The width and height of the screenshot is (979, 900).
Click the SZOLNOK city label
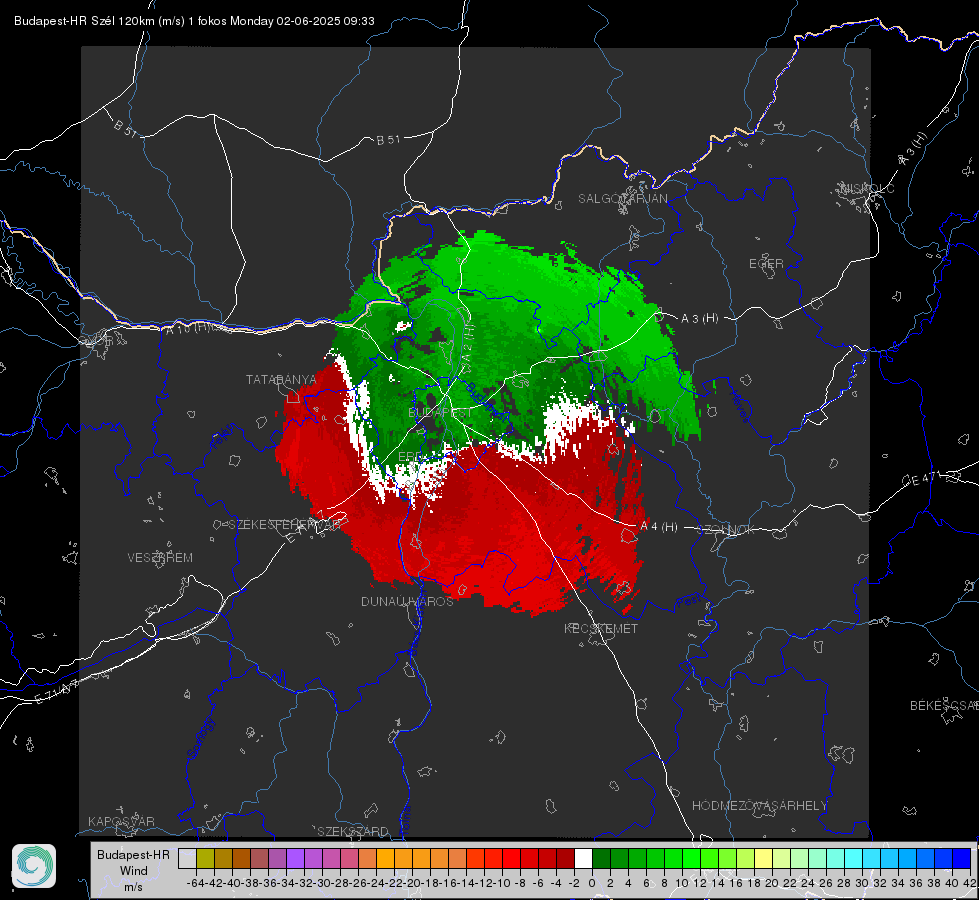tap(726, 530)
